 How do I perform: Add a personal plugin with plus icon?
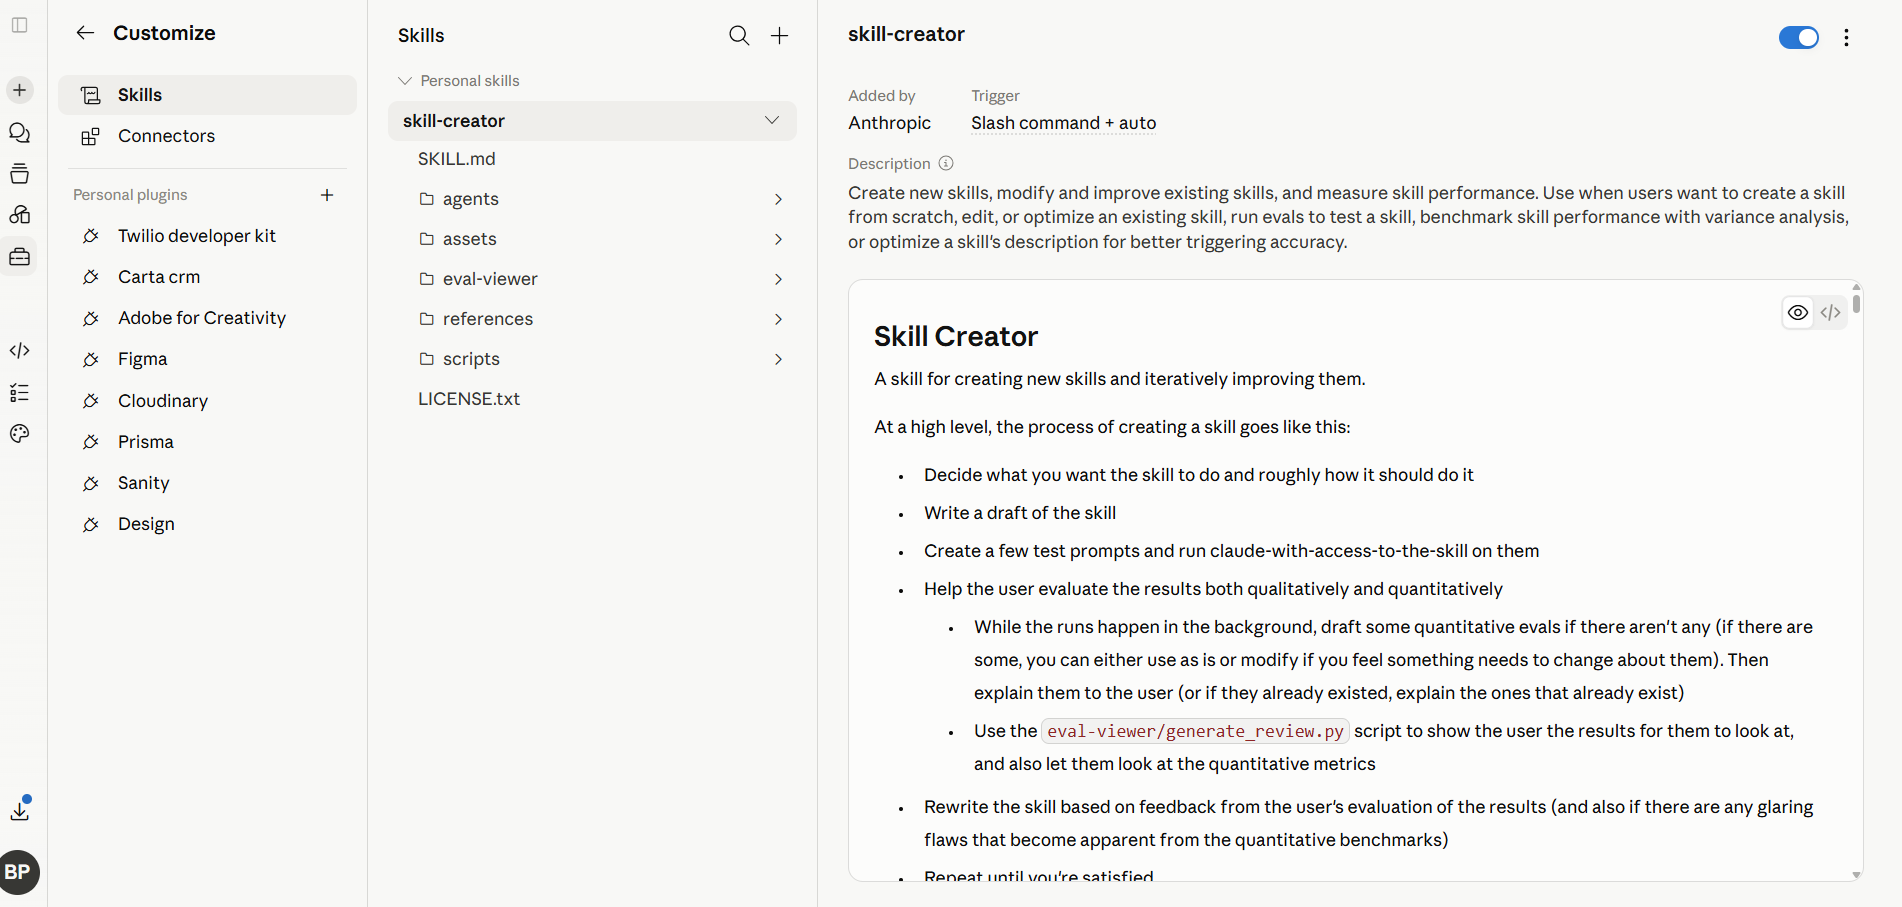(x=327, y=195)
